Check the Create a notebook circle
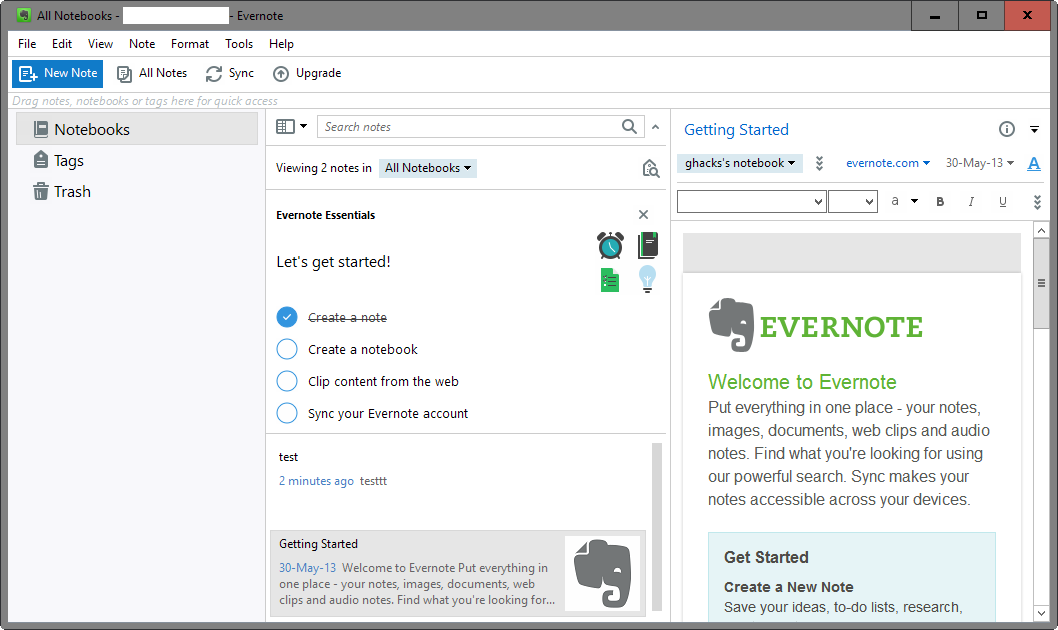 [x=287, y=349]
